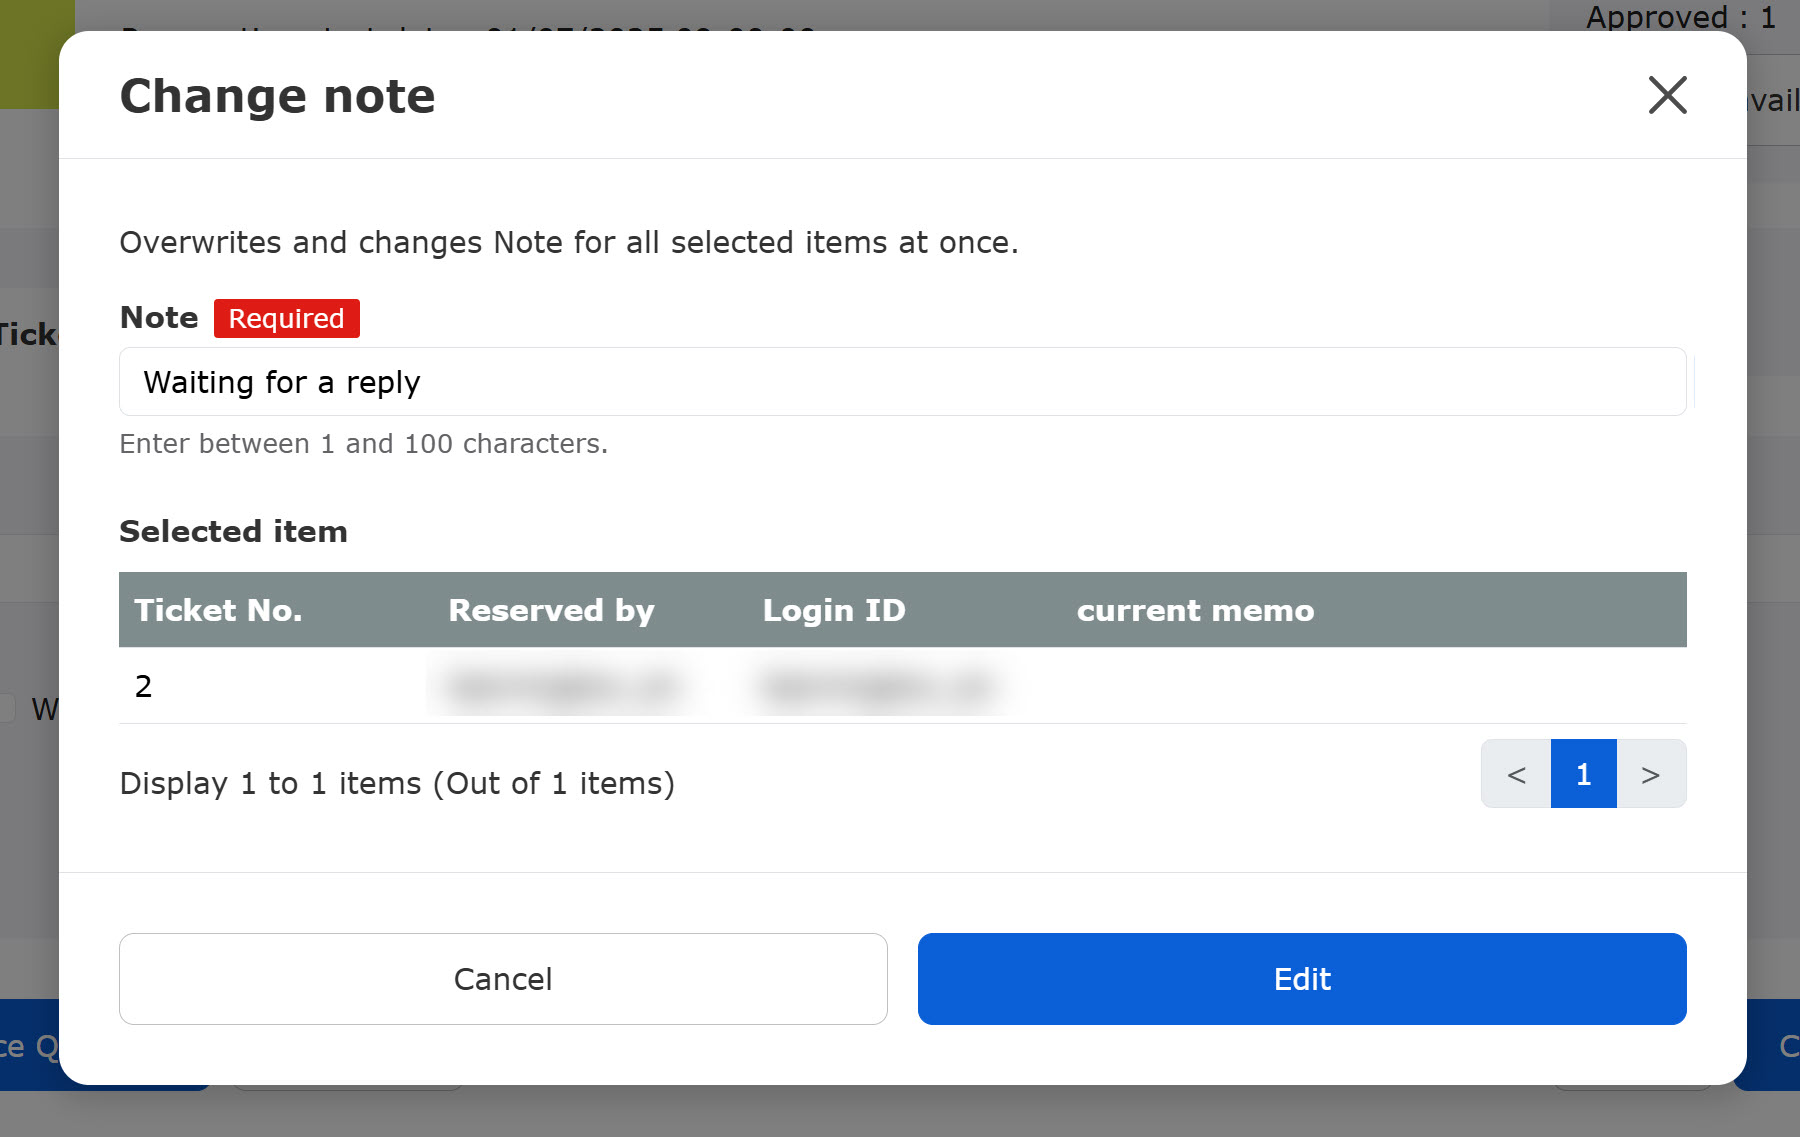Click the Reserved by column header
The image size is (1800, 1137).
coord(551,610)
